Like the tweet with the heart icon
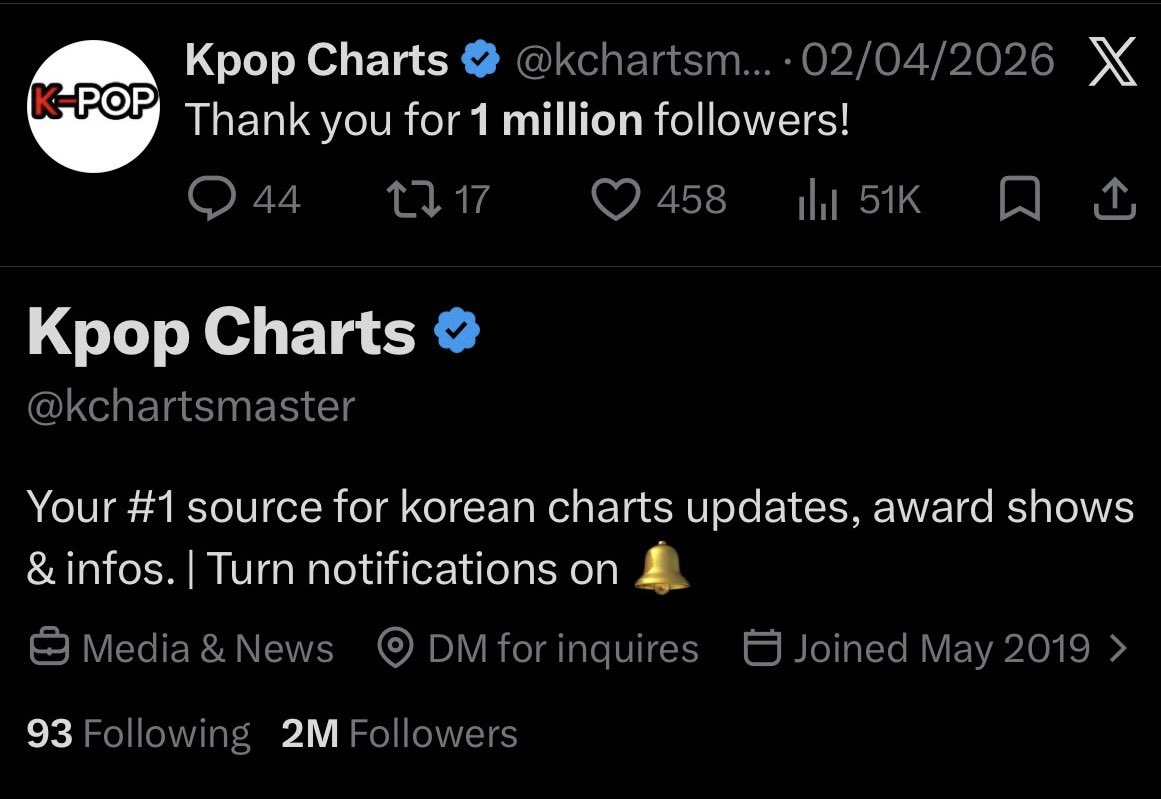 click(x=615, y=199)
